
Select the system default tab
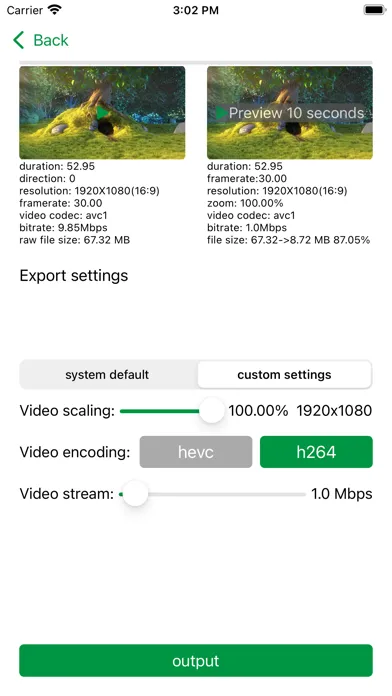click(x=107, y=375)
